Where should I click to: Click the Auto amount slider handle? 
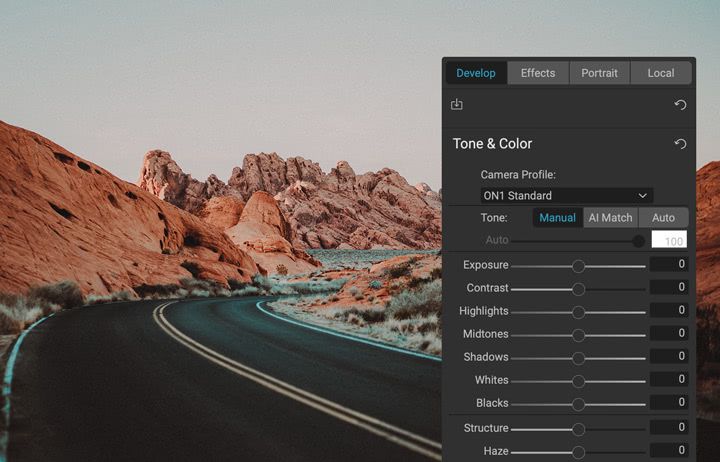point(638,241)
